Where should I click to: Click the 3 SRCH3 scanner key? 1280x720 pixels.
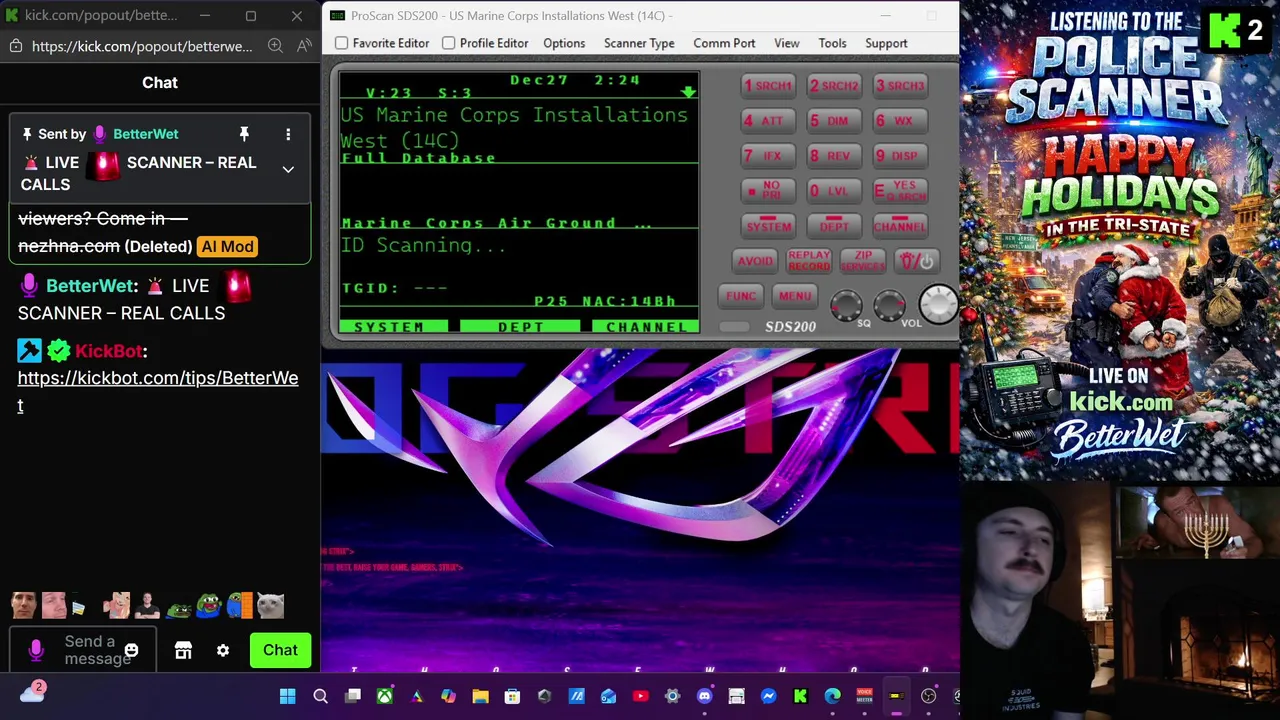[900, 86]
